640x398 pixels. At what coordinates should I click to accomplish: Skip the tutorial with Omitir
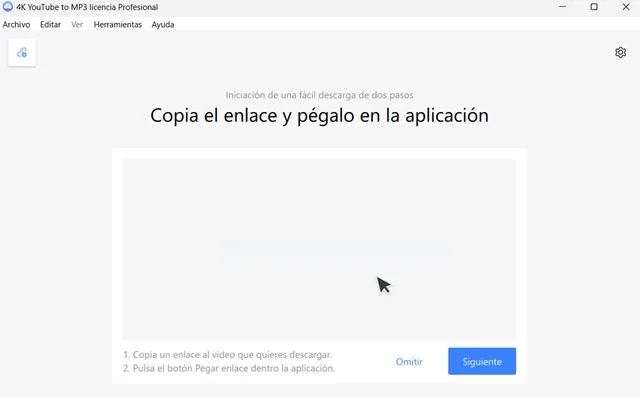pyautogui.click(x=409, y=362)
